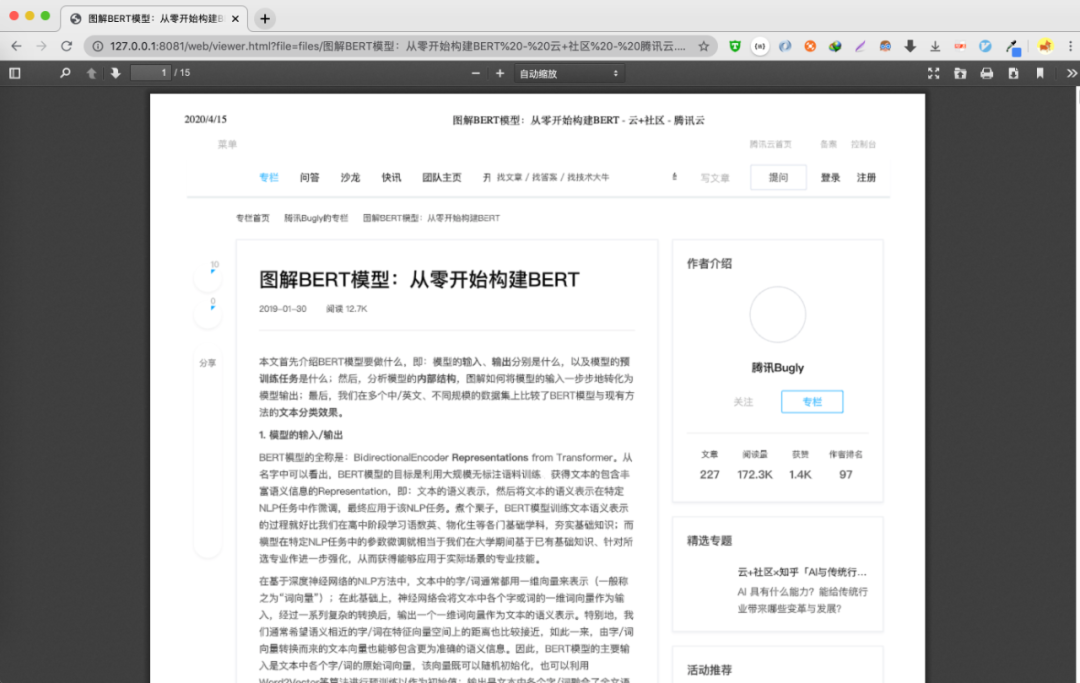The image size is (1080, 683).
Task: Zoom in with the plus button
Action: [500, 73]
